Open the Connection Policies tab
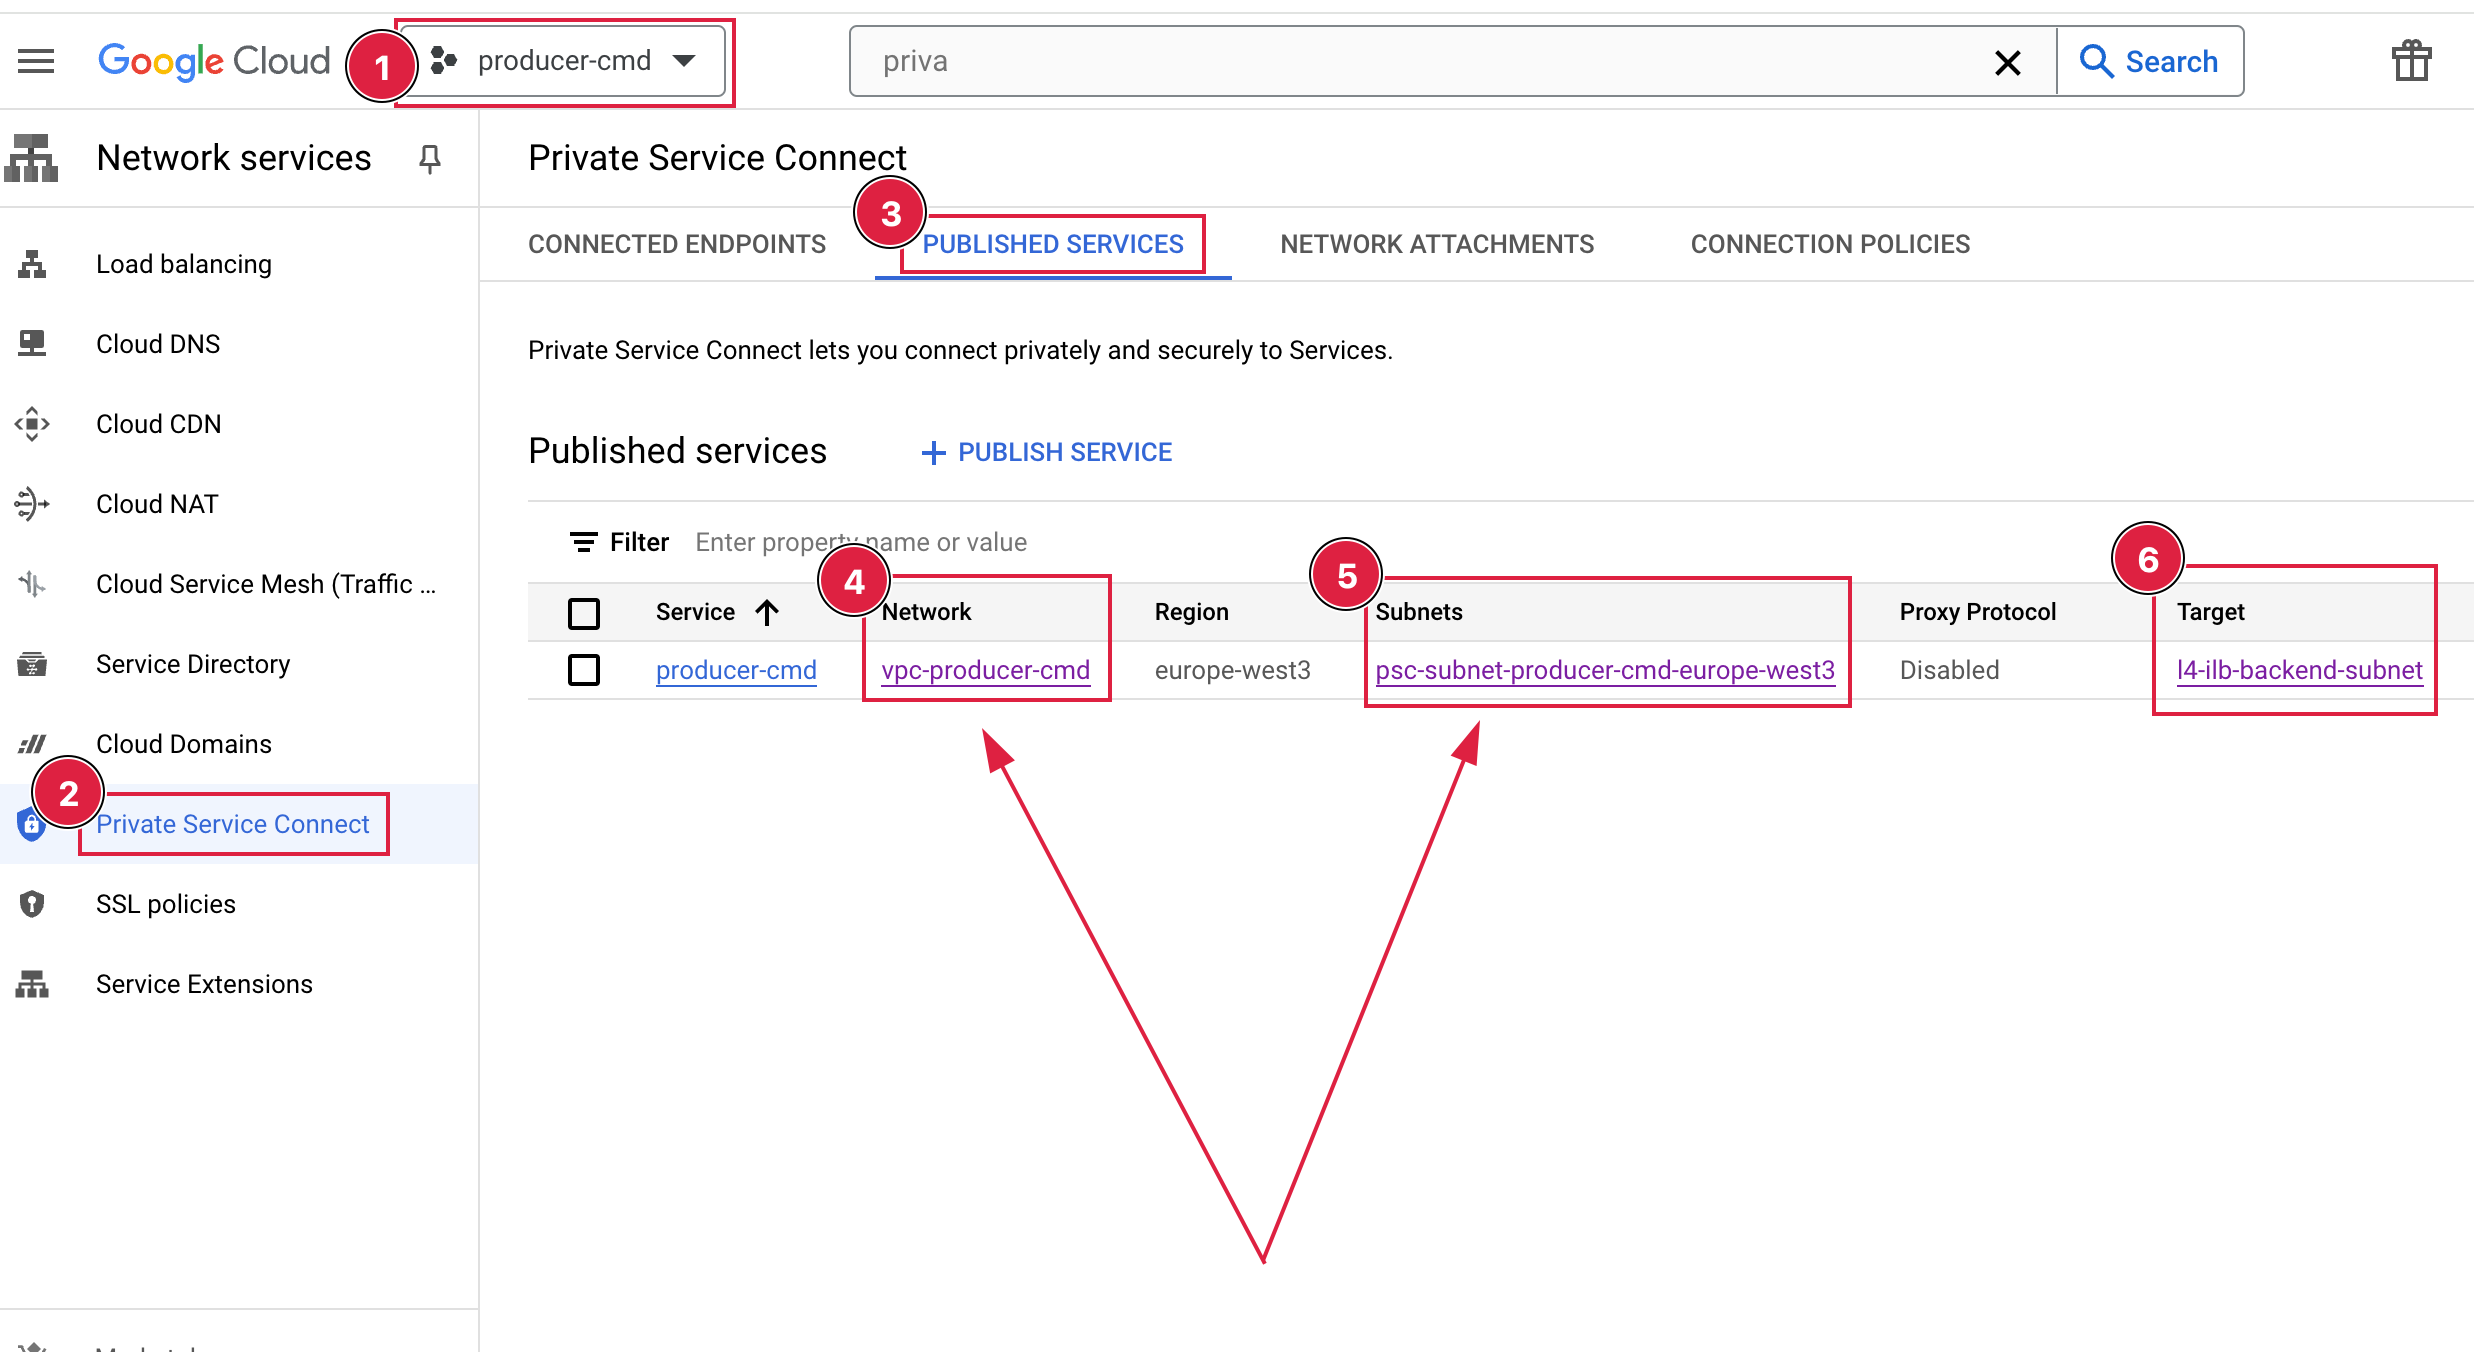The image size is (2474, 1352). point(1830,244)
